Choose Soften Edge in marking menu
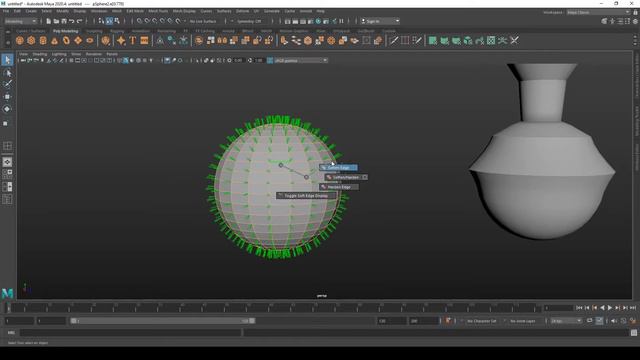This screenshot has width=640, height=360. click(338, 168)
